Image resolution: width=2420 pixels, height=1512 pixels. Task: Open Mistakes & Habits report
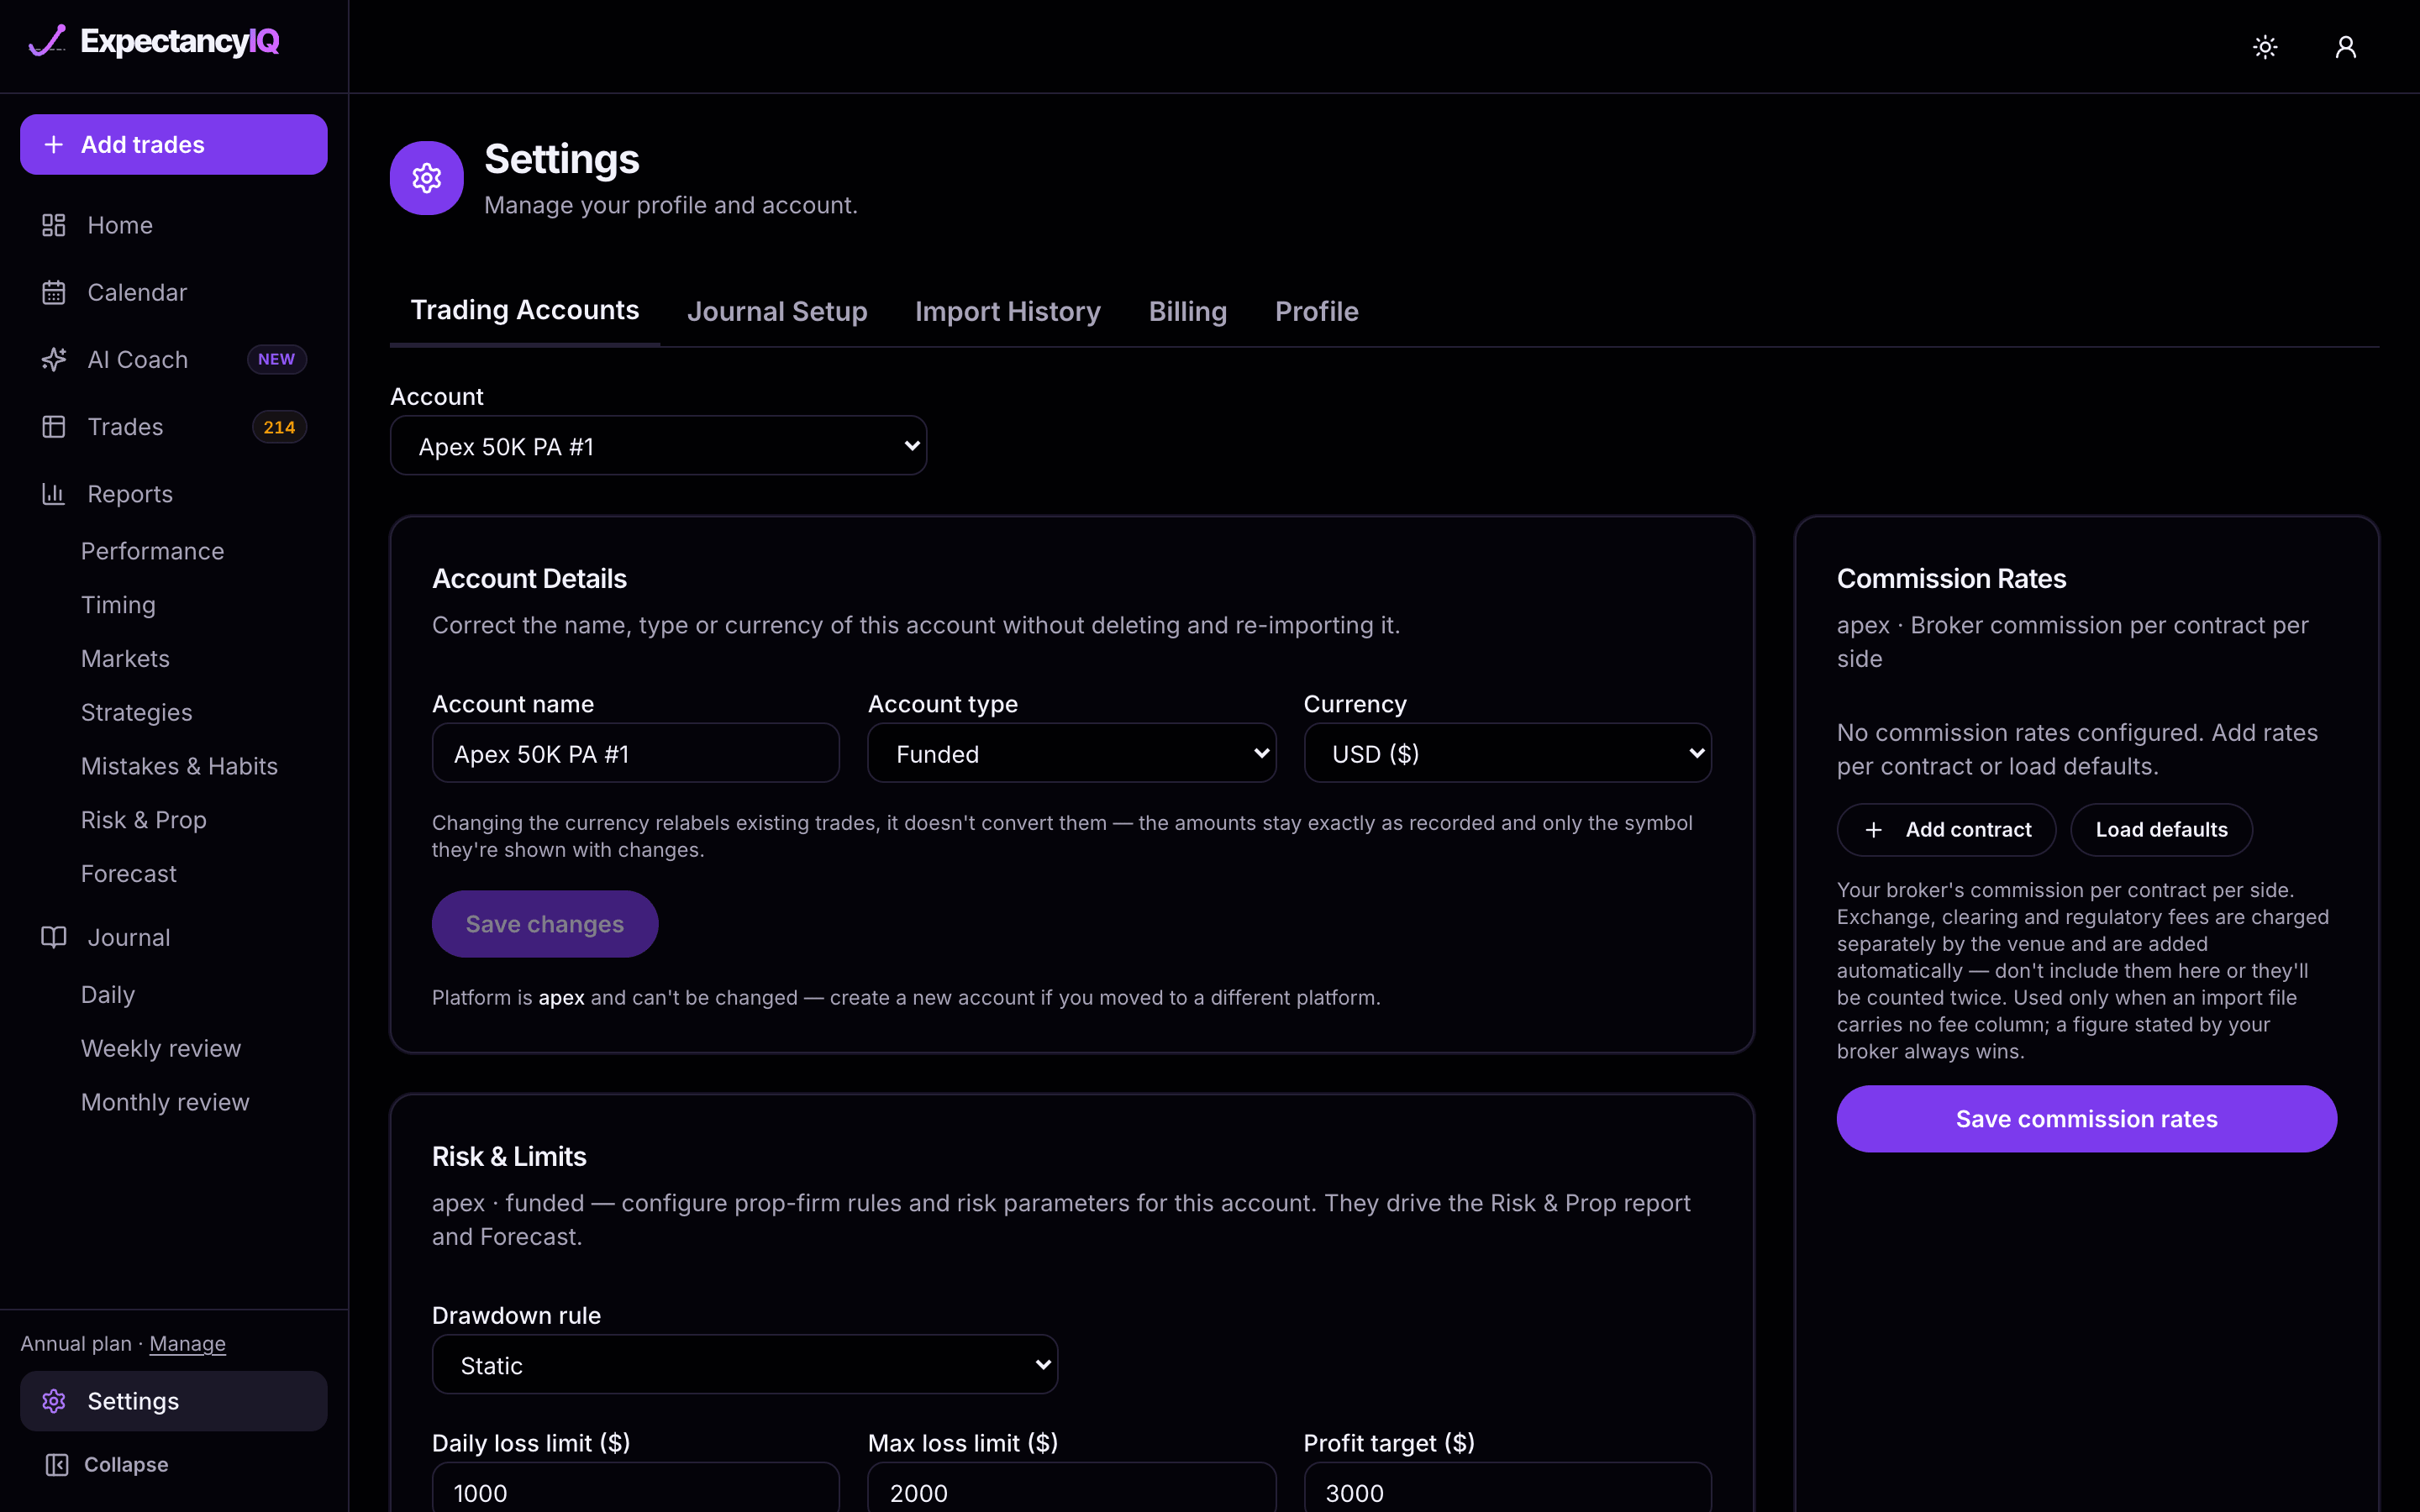coord(179,766)
